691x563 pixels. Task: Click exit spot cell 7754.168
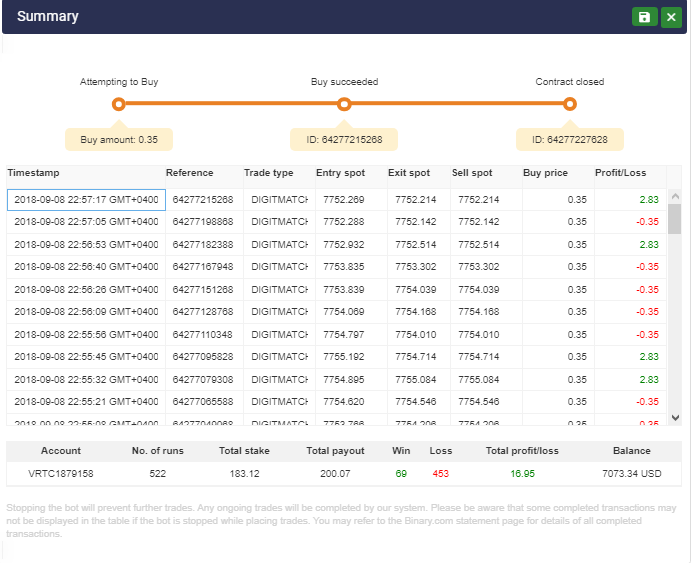(419, 312)
